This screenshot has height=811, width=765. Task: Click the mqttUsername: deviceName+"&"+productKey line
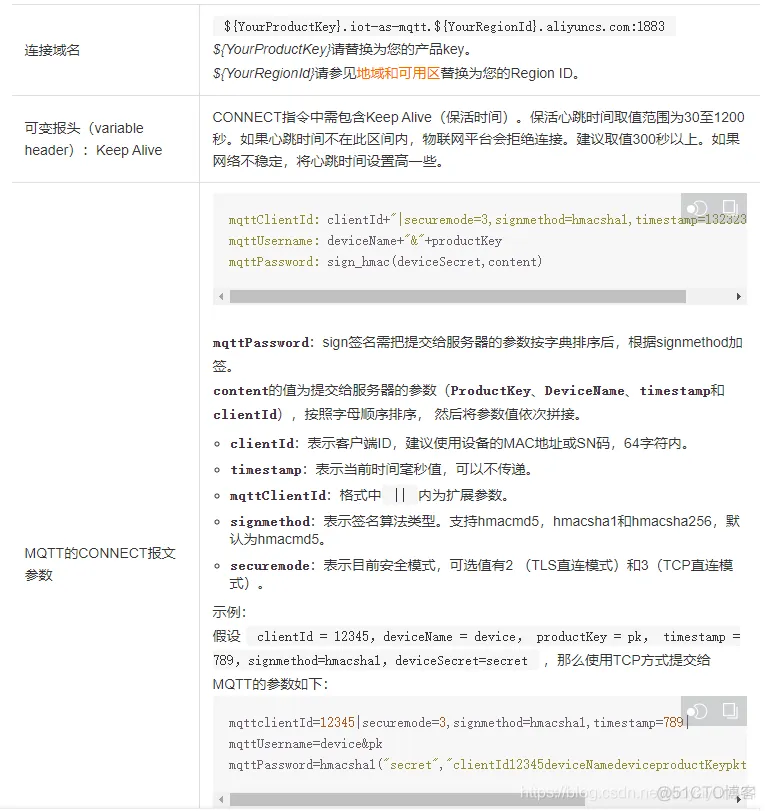[365, 241]
